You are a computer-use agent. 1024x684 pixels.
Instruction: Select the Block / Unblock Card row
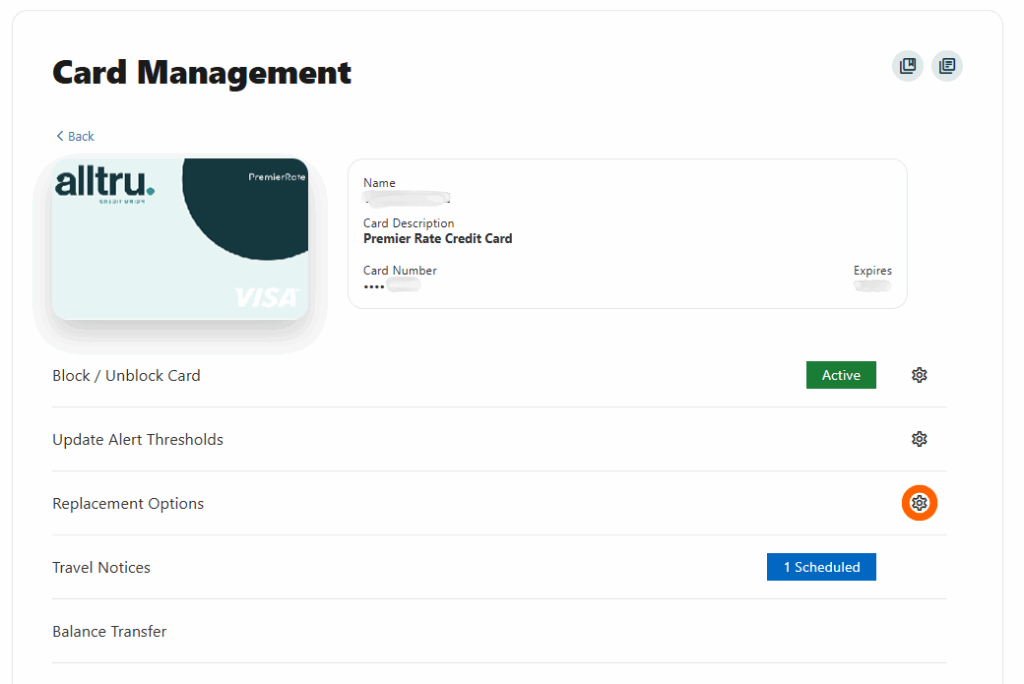pos(499,376)
